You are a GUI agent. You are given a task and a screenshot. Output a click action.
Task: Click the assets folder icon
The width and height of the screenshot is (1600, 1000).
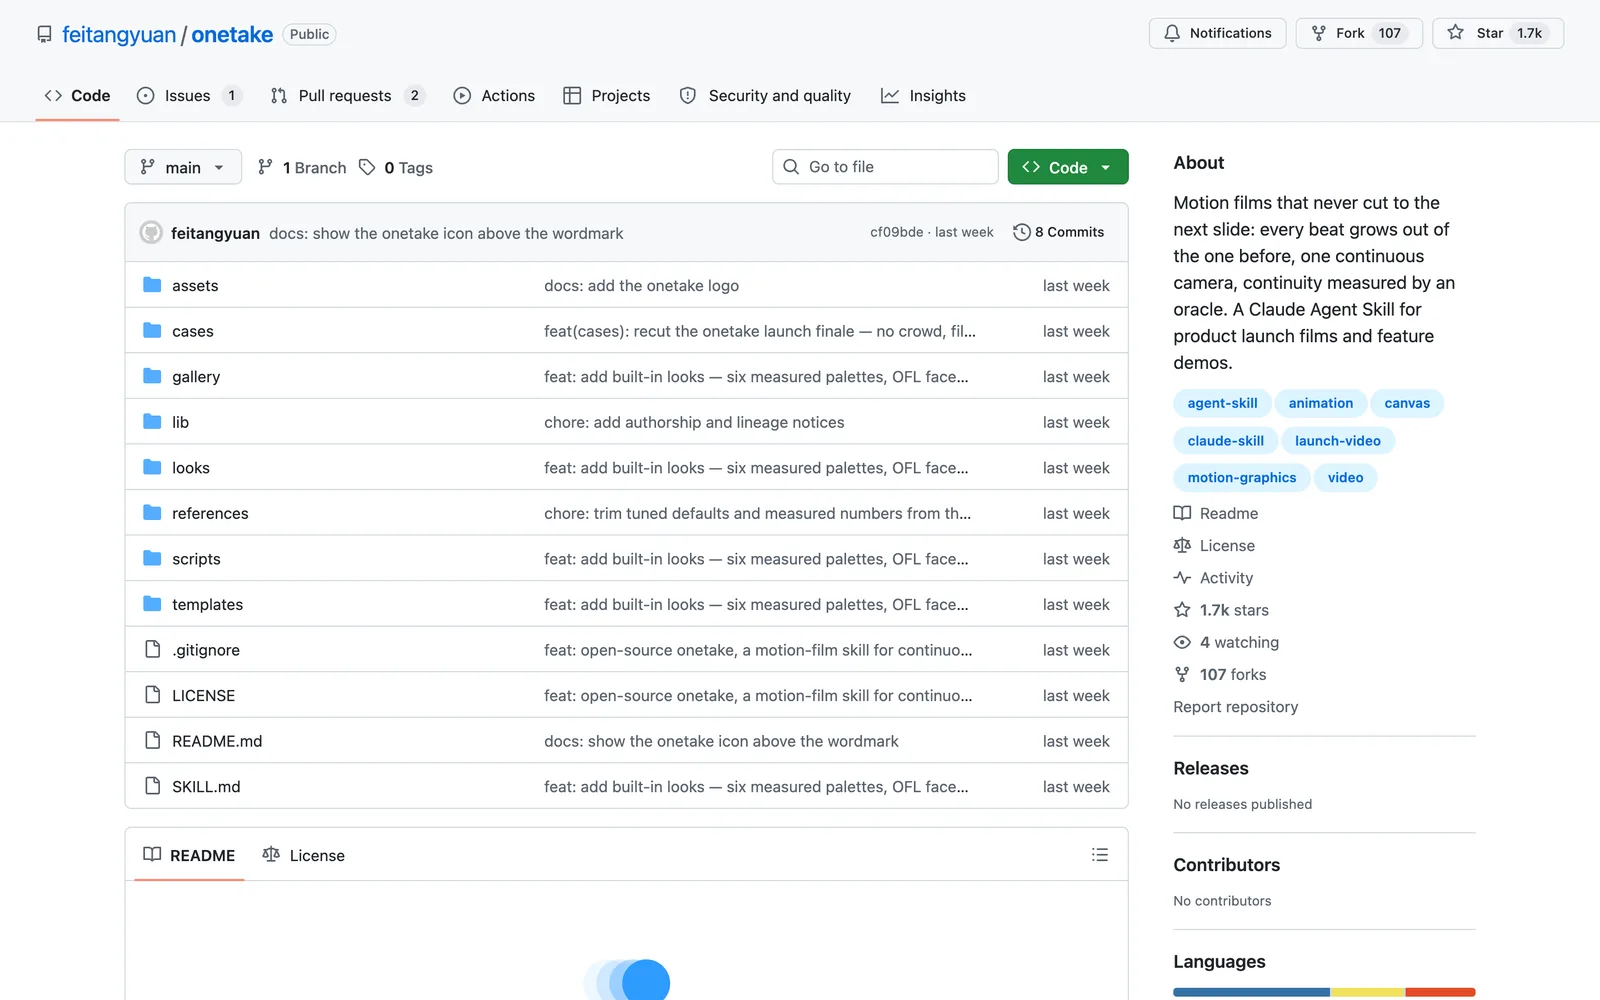pos(152,285)
